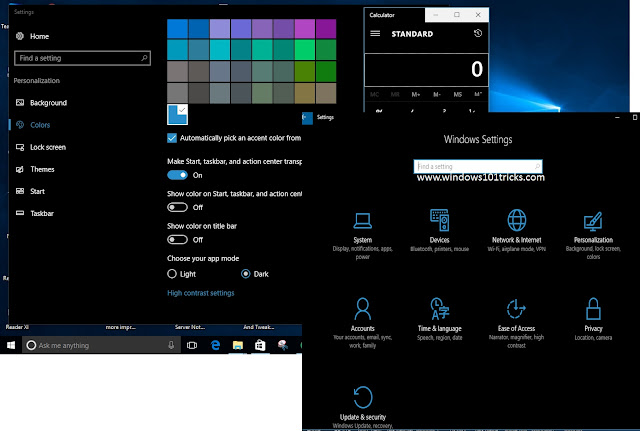
Task: Click back arrow beside small Settings label
Action: pyautogui.click(x=307, y=118)
